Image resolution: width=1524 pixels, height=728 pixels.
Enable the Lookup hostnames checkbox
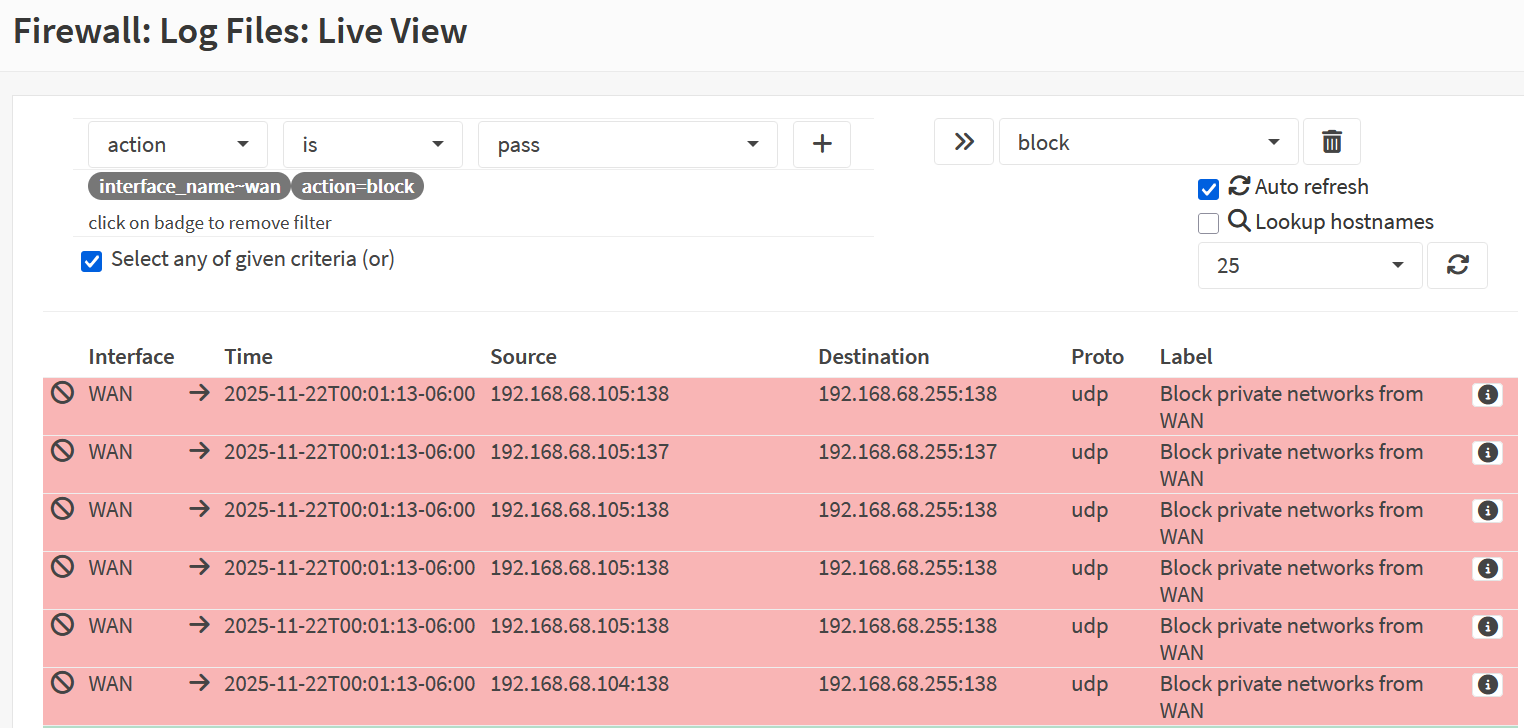1208,223
